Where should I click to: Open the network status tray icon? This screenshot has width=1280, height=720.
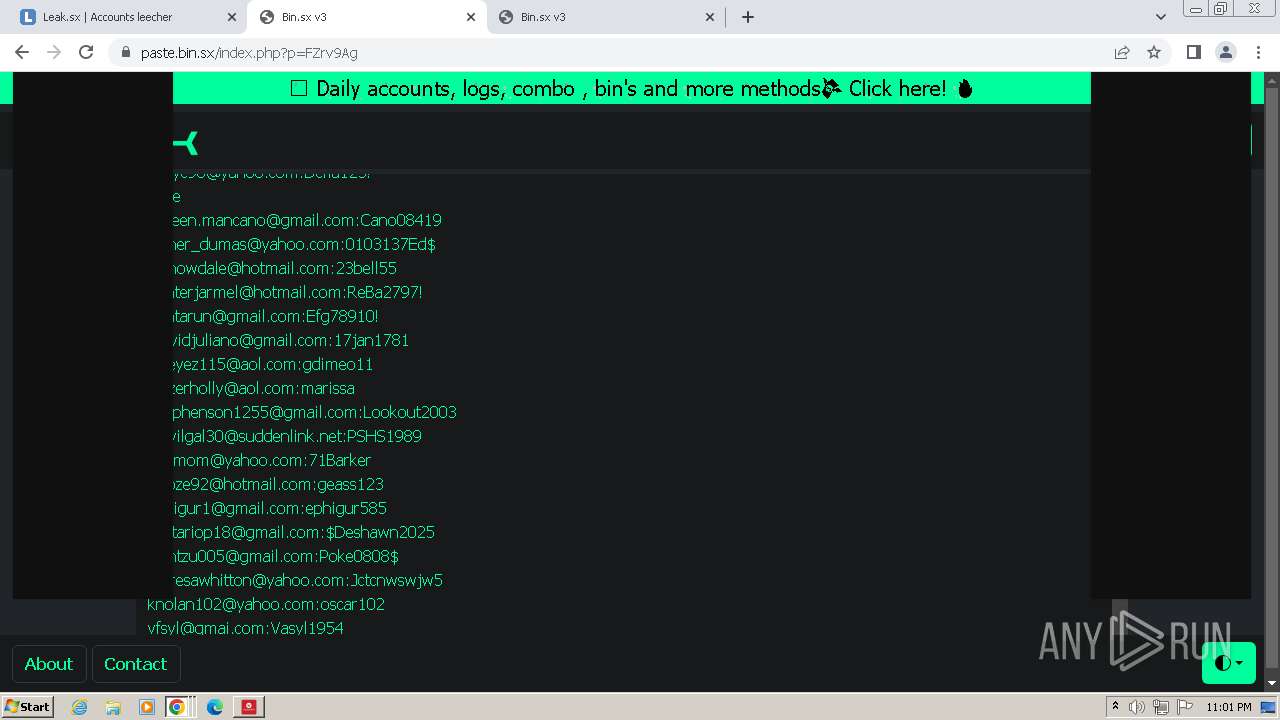pyautogui.click(x=1161, y=707)
